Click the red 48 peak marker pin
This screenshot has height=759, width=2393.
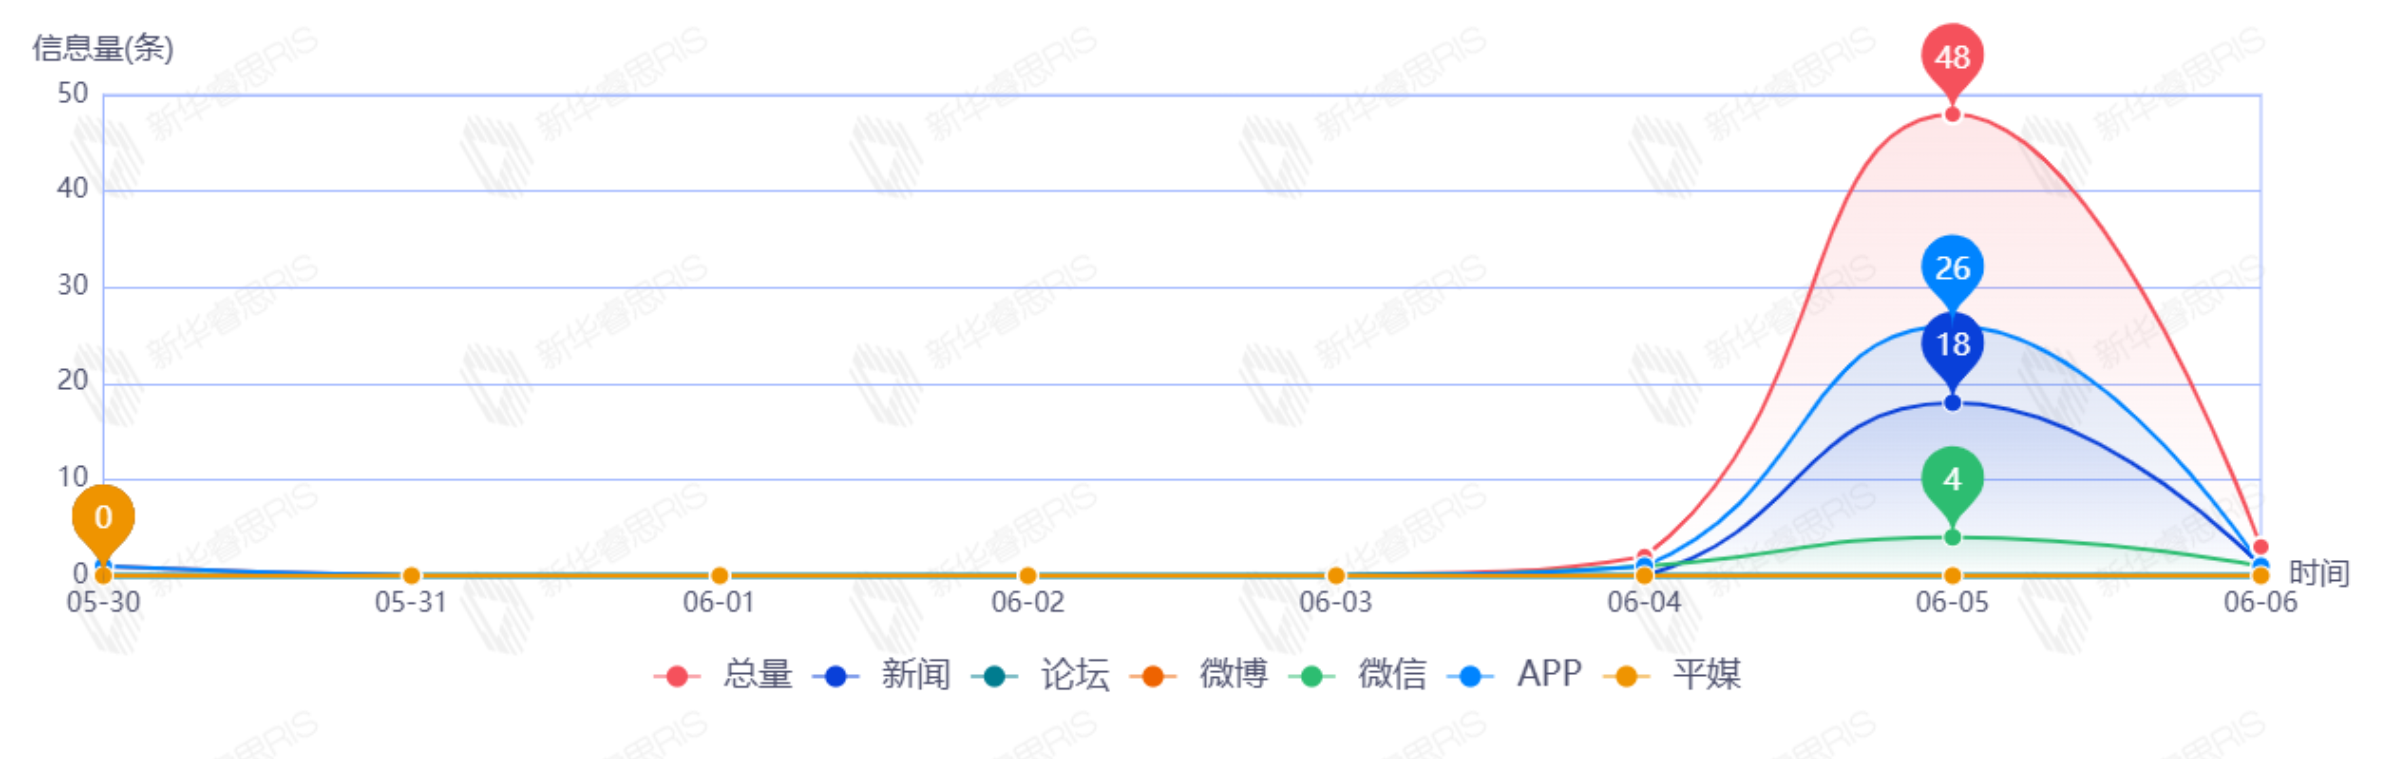click(x=1952, y=56)
